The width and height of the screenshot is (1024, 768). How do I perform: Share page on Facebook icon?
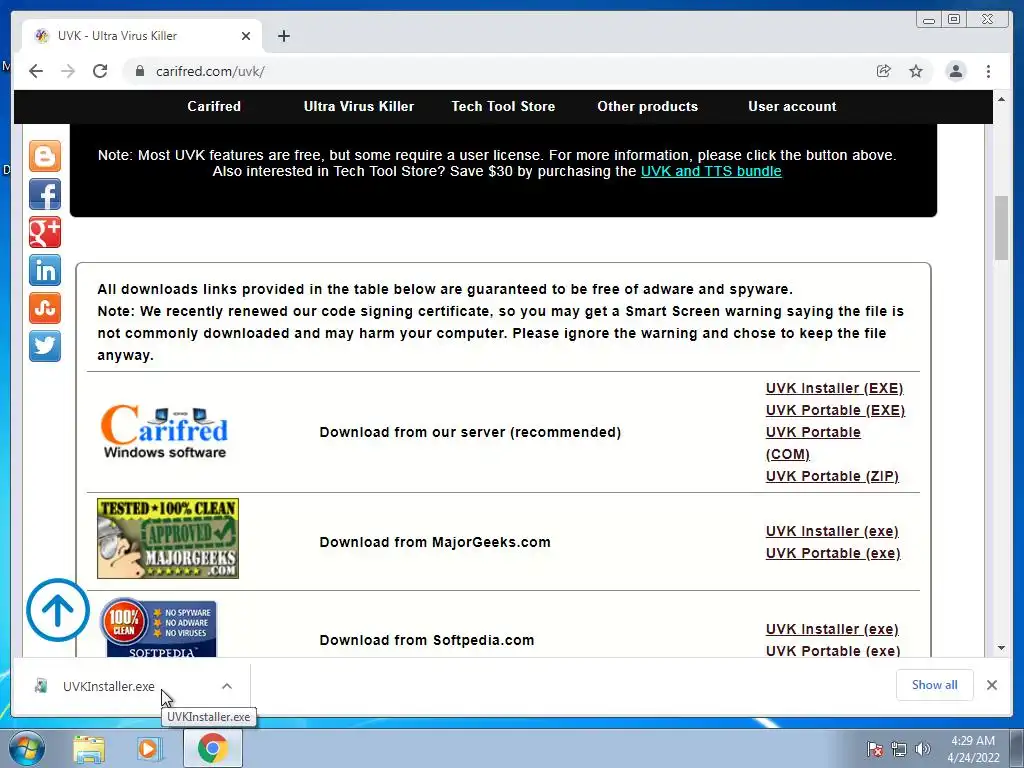point(45,194)
